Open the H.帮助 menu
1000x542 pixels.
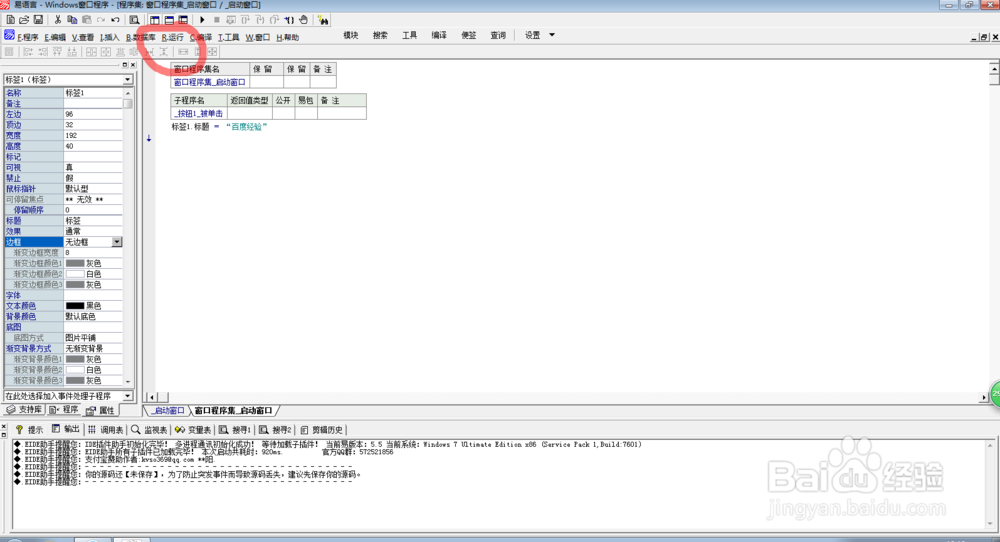coord(288,38)
